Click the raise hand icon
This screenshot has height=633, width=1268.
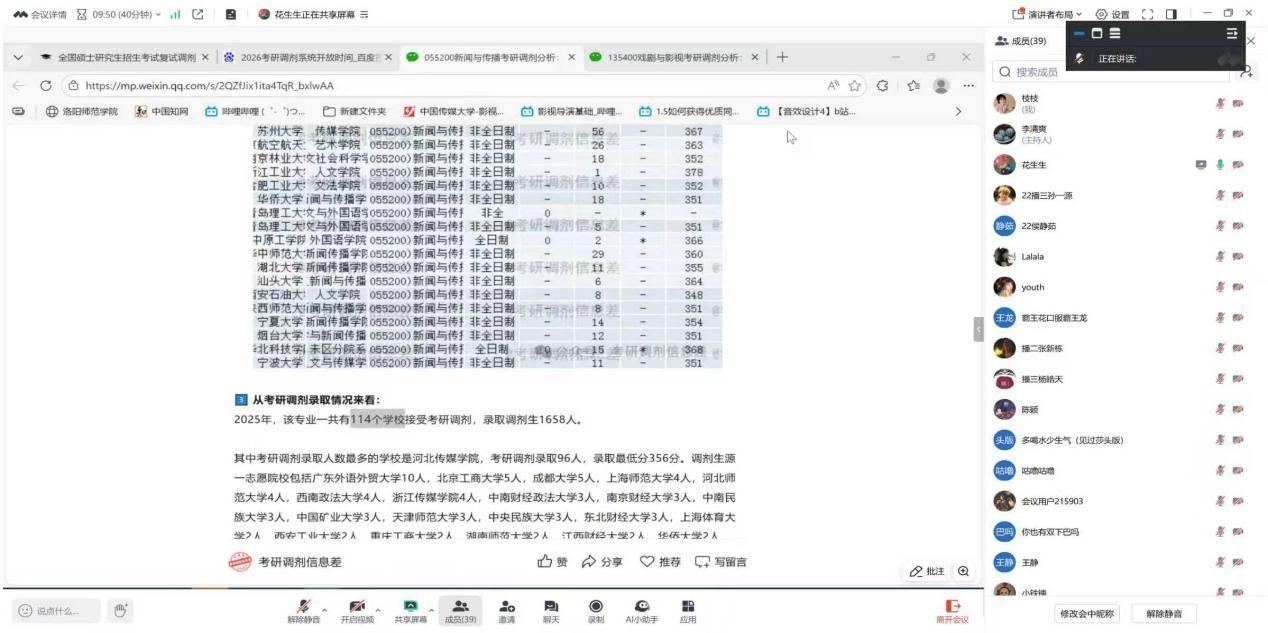120,610
